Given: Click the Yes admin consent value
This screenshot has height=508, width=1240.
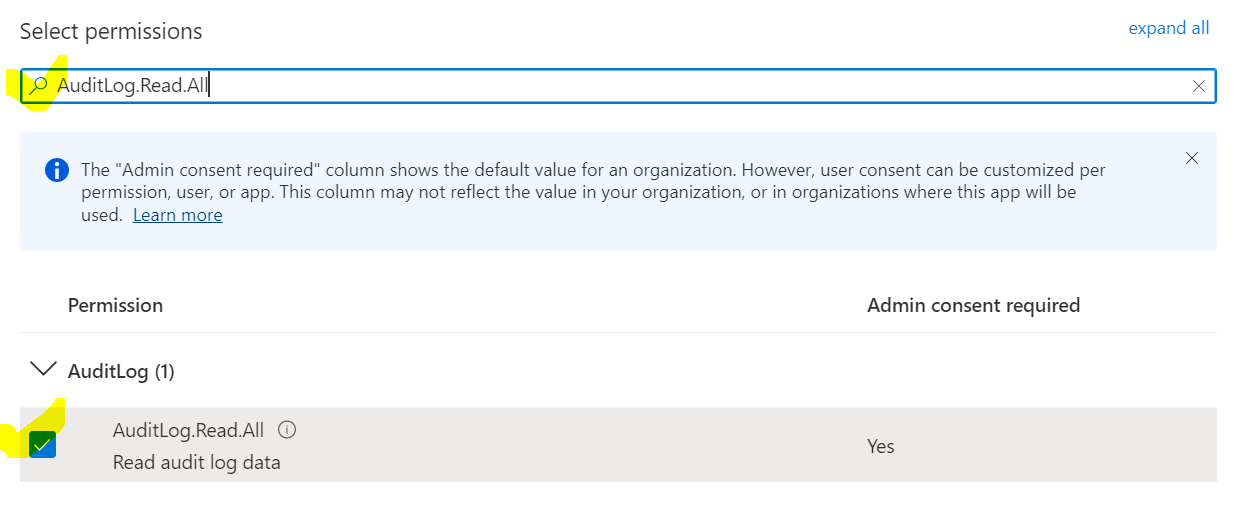Looking at the screenshot, I should click(x=880, y=446).
